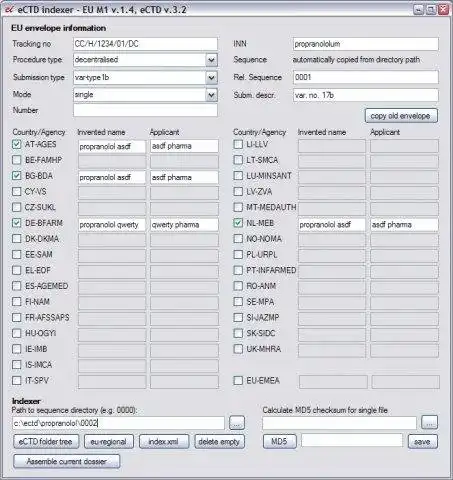Image resolution: width=453 pixels, height=480 pixels.
Task: Click the MD5 single file path field
Action: coord(339,423)
